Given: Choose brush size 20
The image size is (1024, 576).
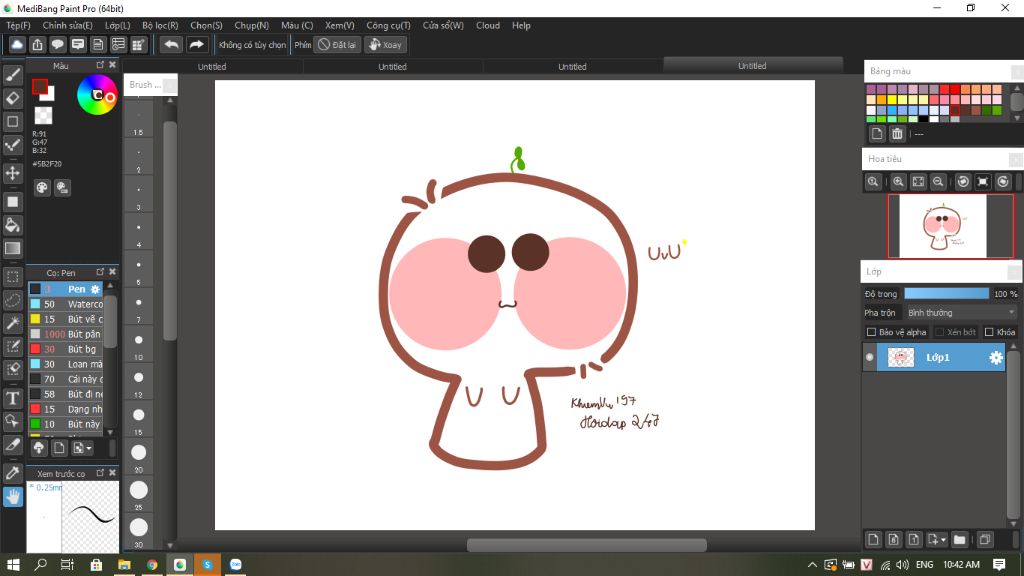Looking at the screenshot, I should coord(138,455).
